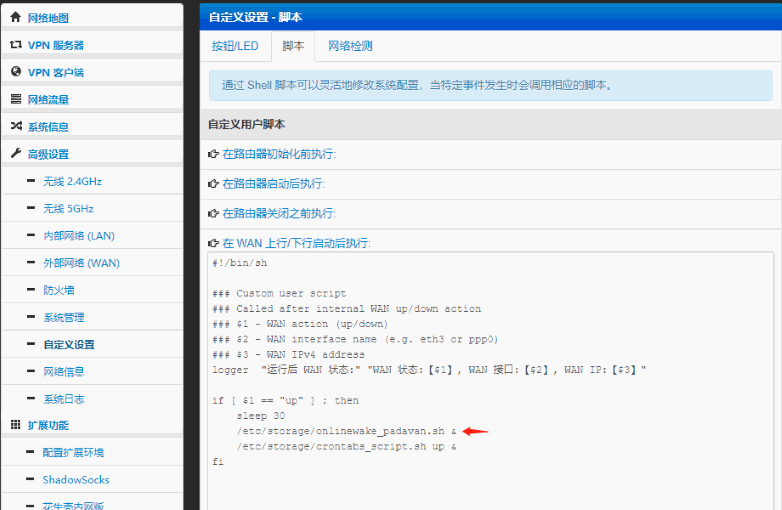Open 外部网络 (WAN) settings
Screen dimensions: 782x510
[x=81, y=263]
